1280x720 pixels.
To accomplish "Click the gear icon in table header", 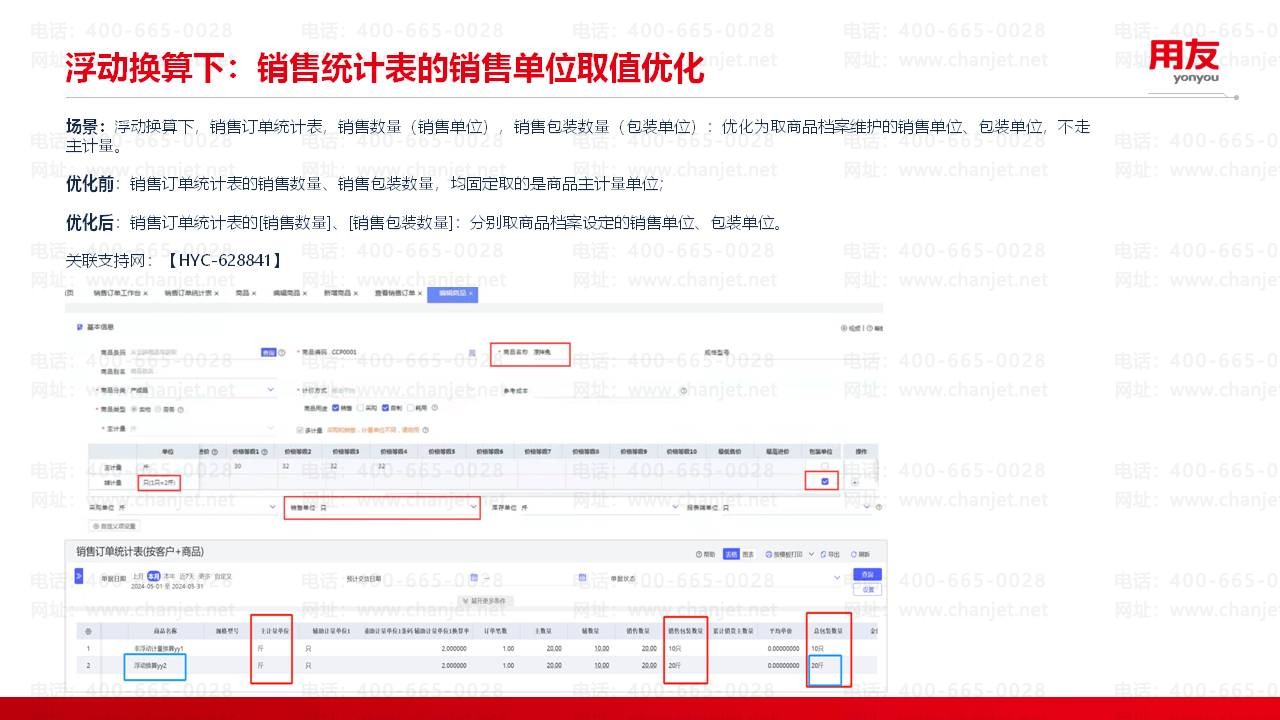I will tap(88, 631).
